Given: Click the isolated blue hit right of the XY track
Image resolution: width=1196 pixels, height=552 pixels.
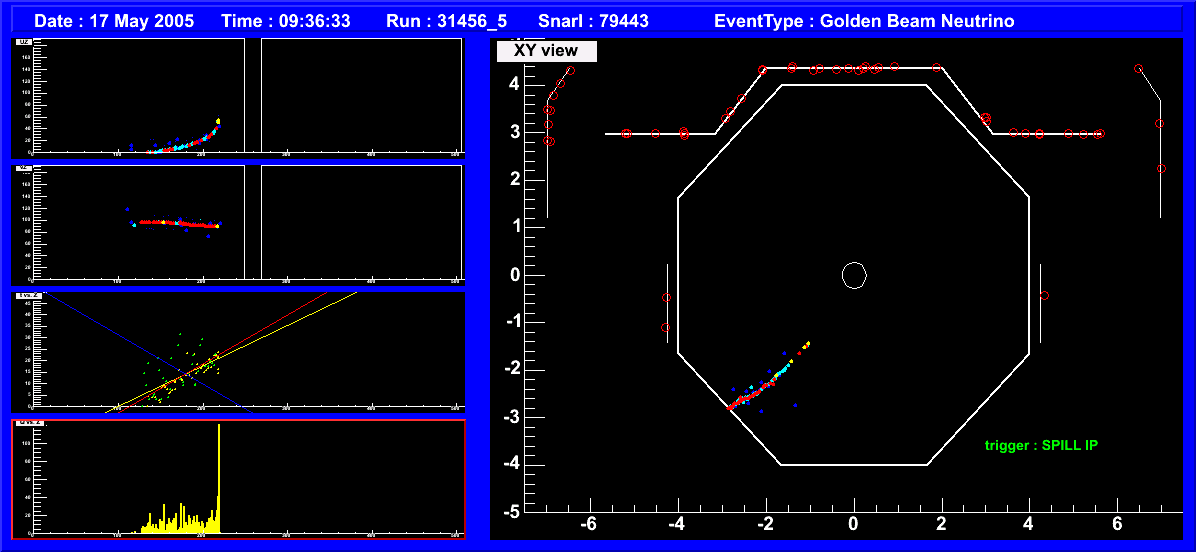Looking at the screenshot, I should coord(796,405).
